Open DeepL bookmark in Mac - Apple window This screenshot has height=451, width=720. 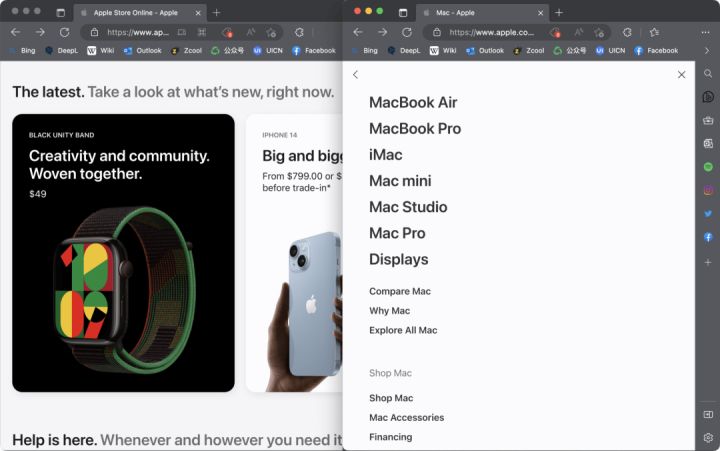(404, 51)
